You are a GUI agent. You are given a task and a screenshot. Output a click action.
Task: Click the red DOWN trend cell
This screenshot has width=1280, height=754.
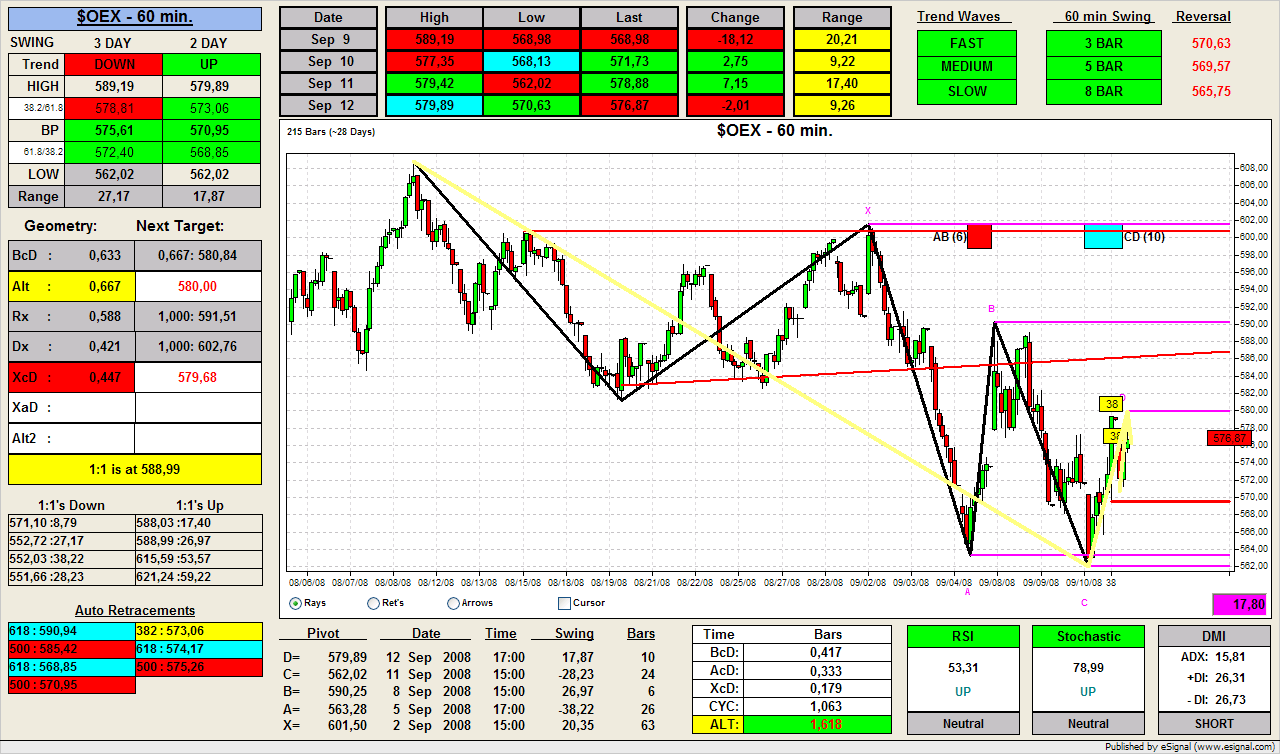tap(113, 64)
